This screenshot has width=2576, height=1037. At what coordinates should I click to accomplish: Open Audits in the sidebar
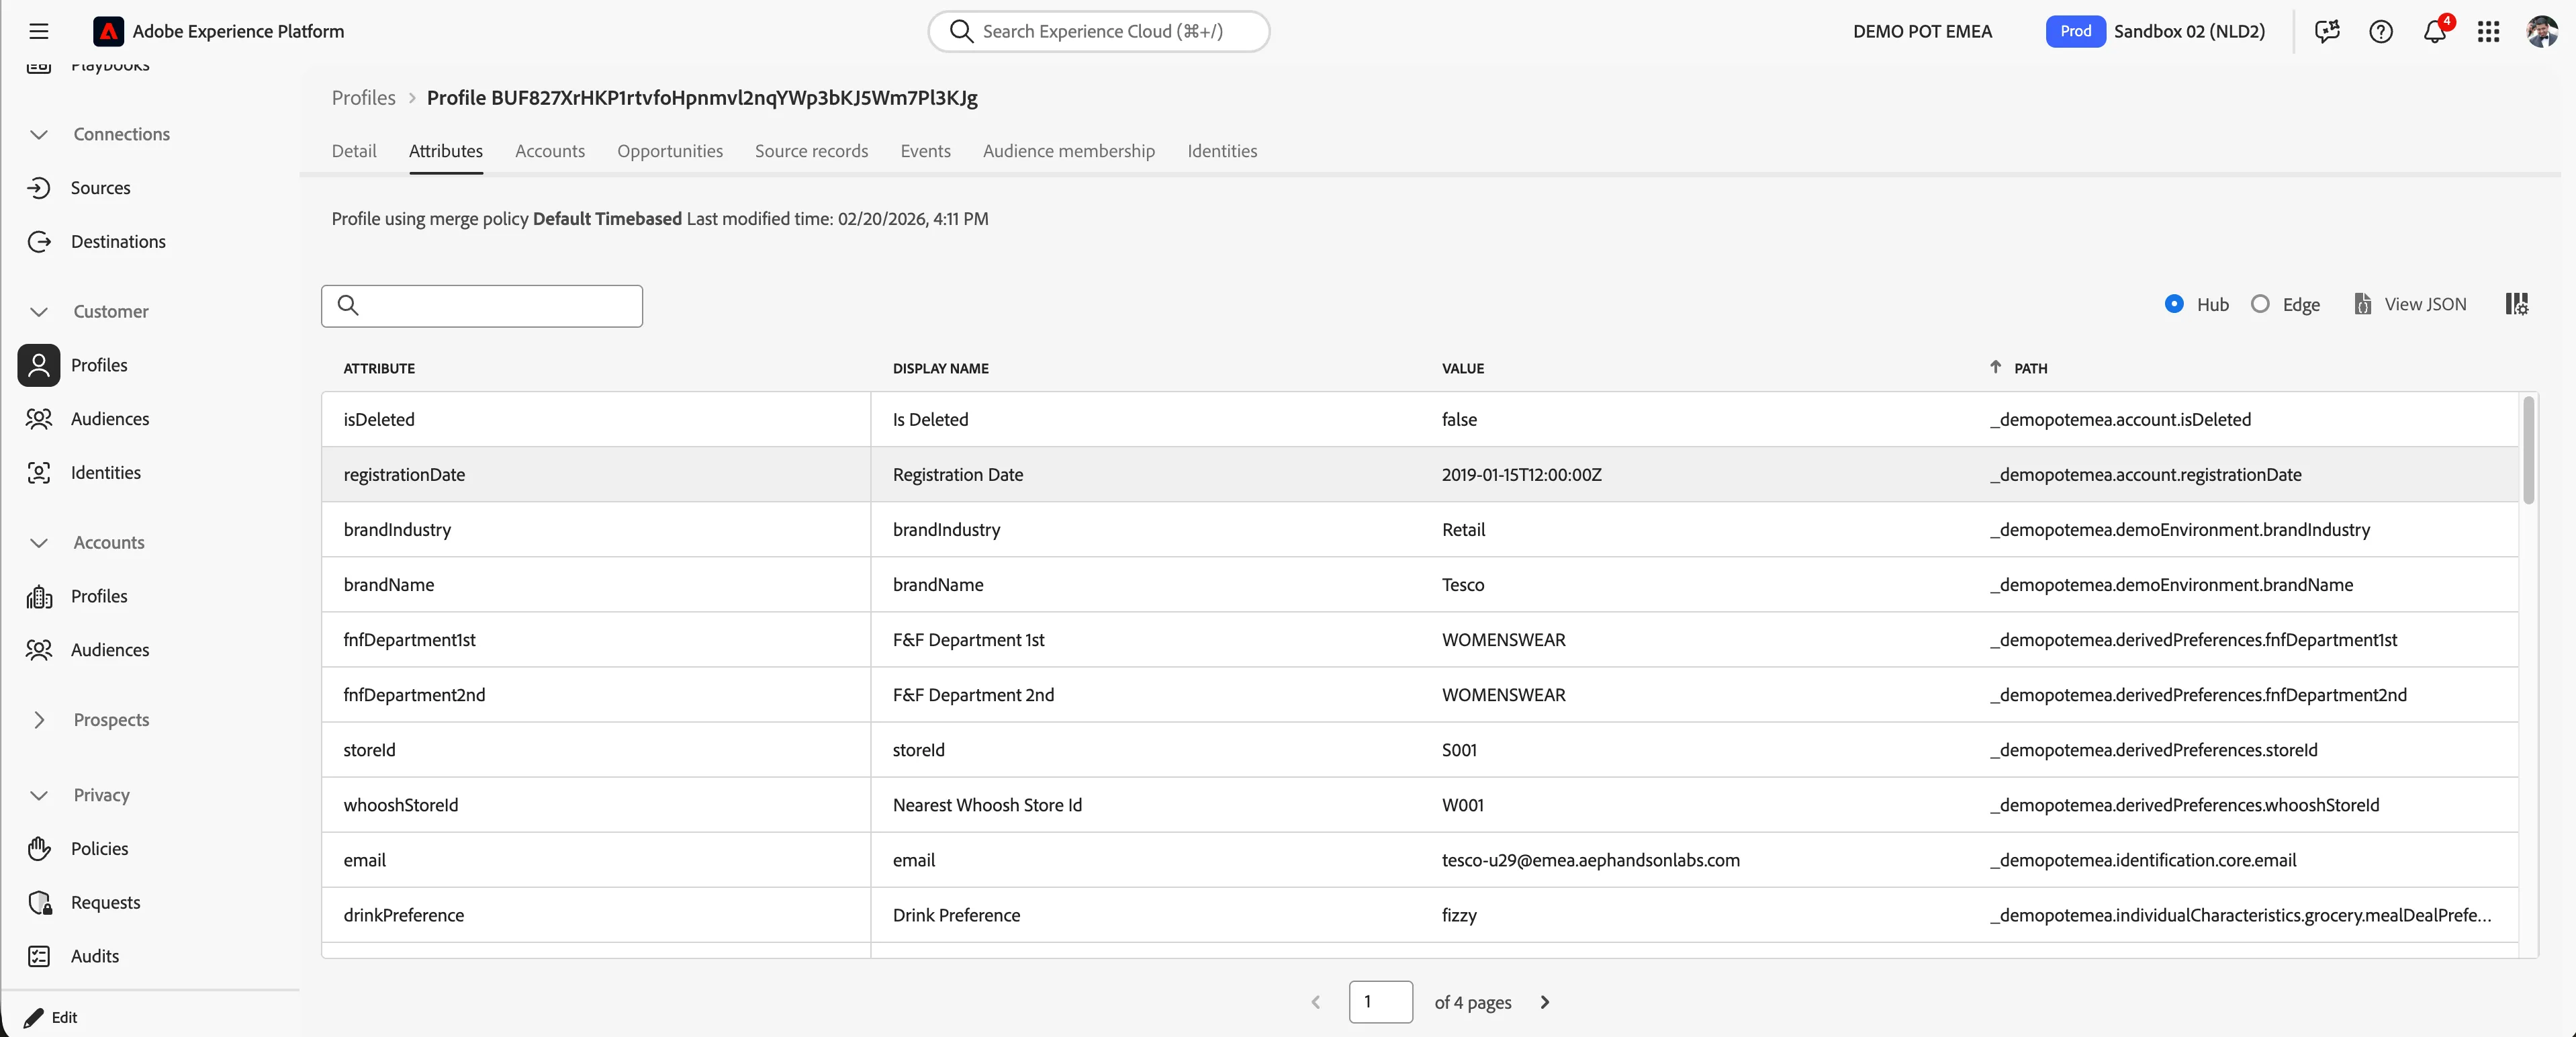tap(95, 957)
